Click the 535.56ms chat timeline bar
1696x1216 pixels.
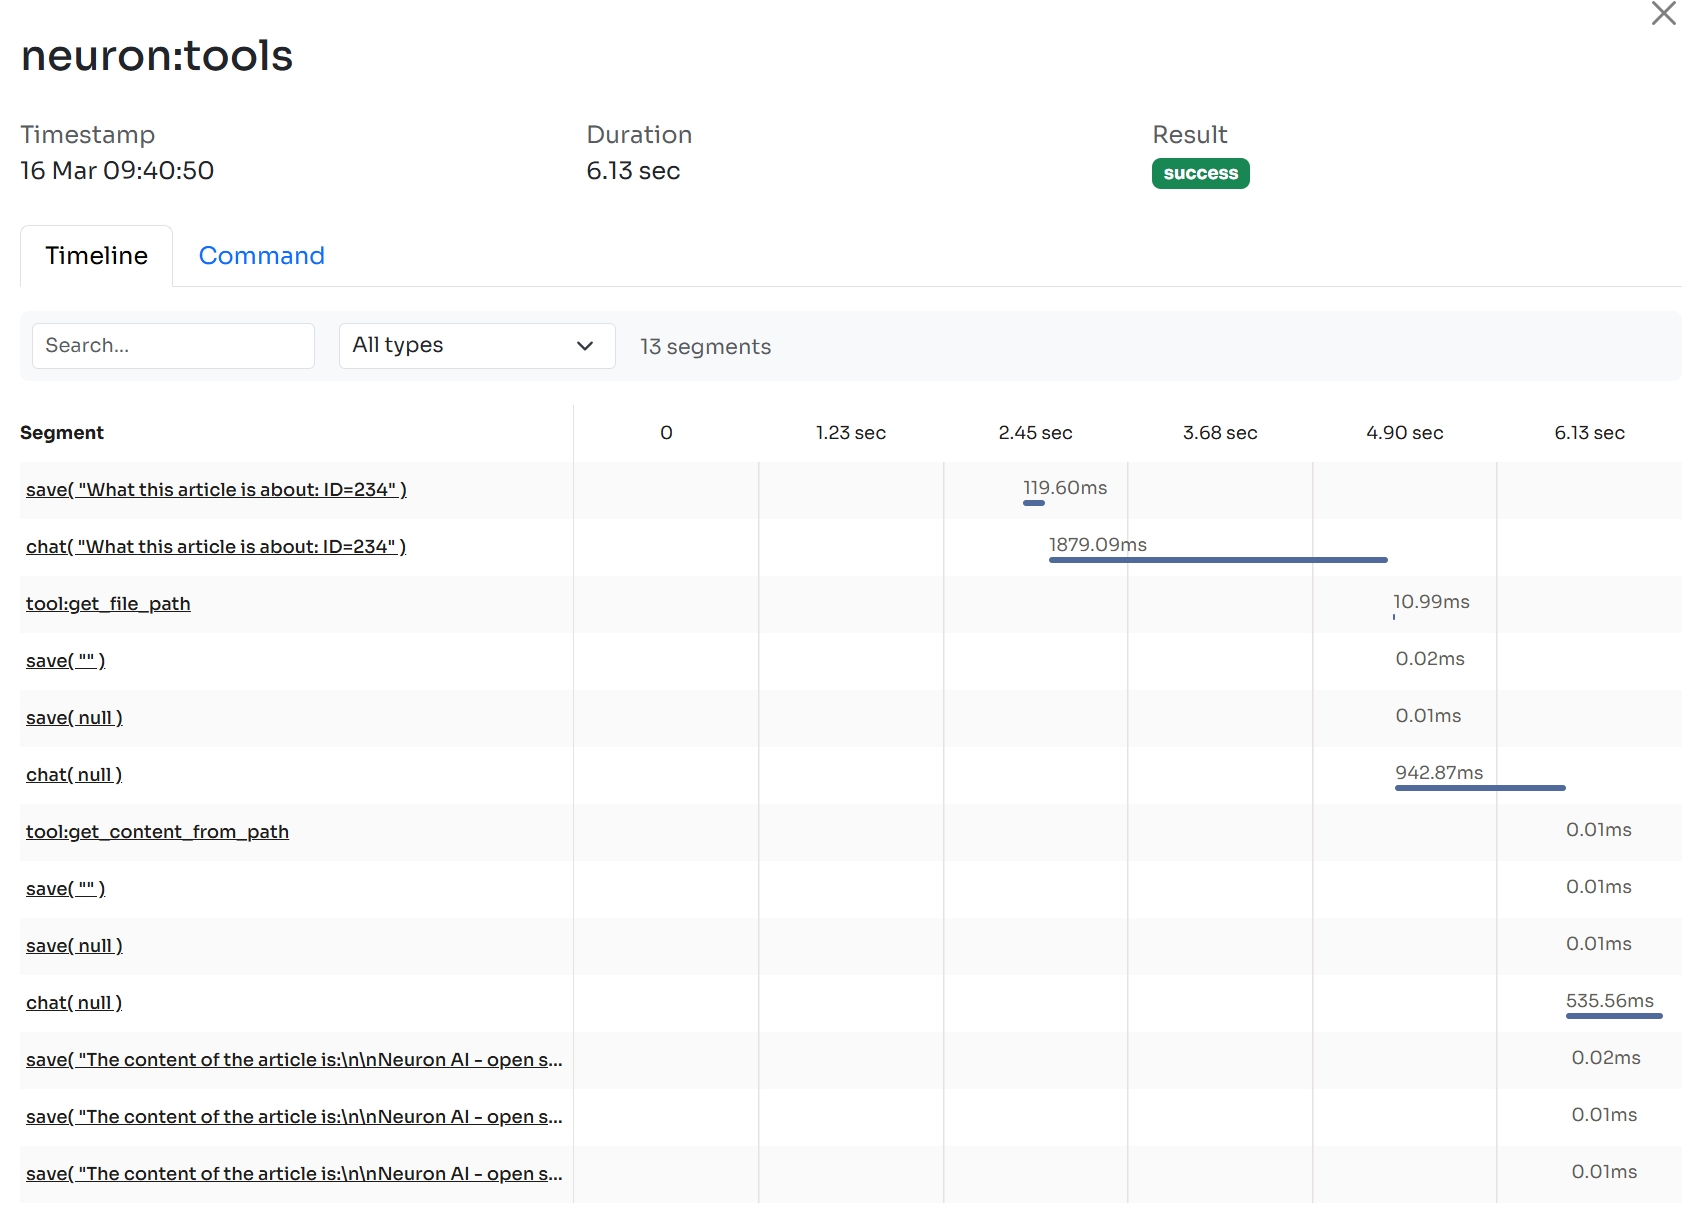click(x=1613, y=1016)
